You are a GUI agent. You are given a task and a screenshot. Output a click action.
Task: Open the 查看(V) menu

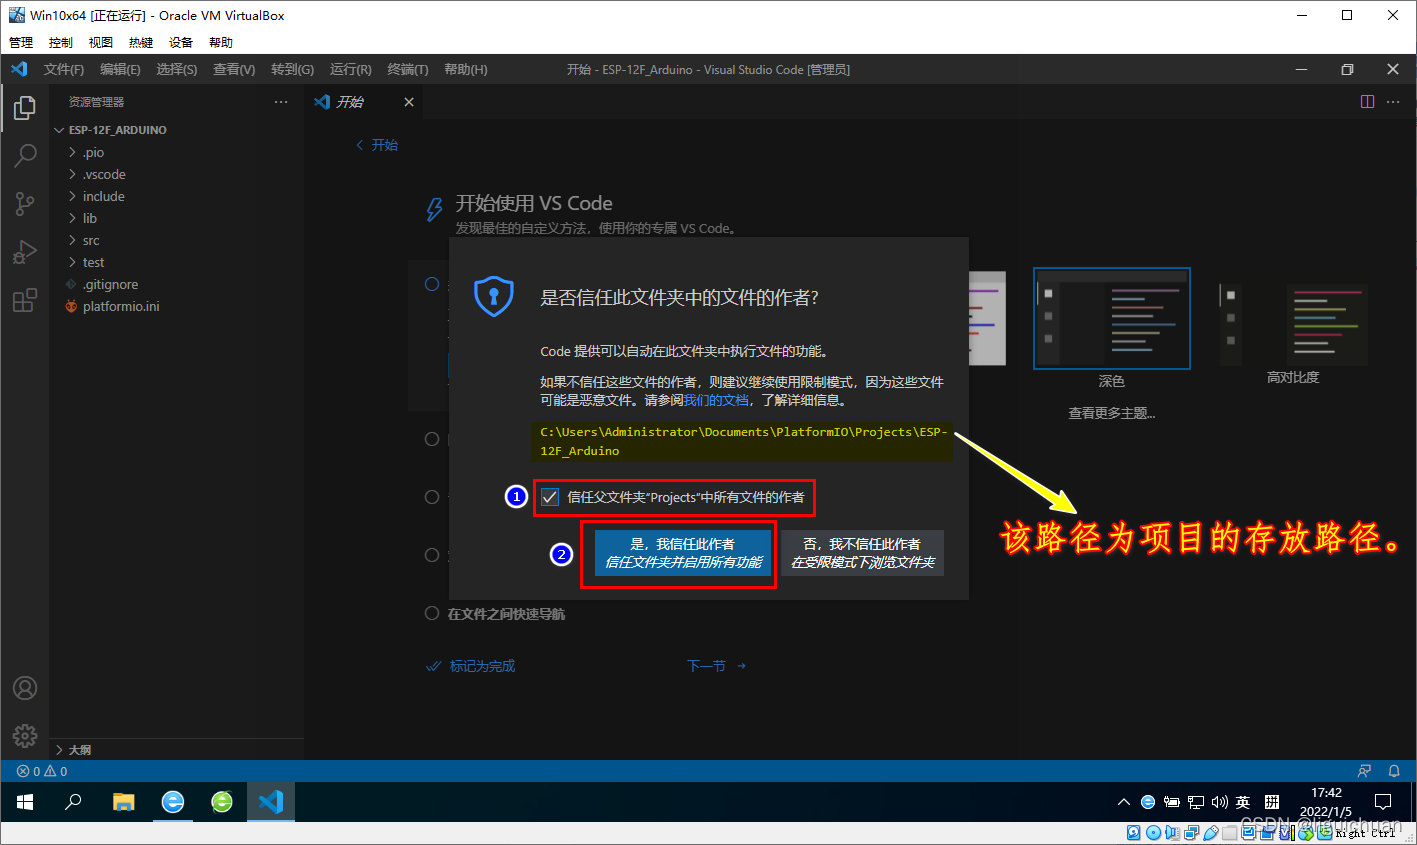[234, 69]
